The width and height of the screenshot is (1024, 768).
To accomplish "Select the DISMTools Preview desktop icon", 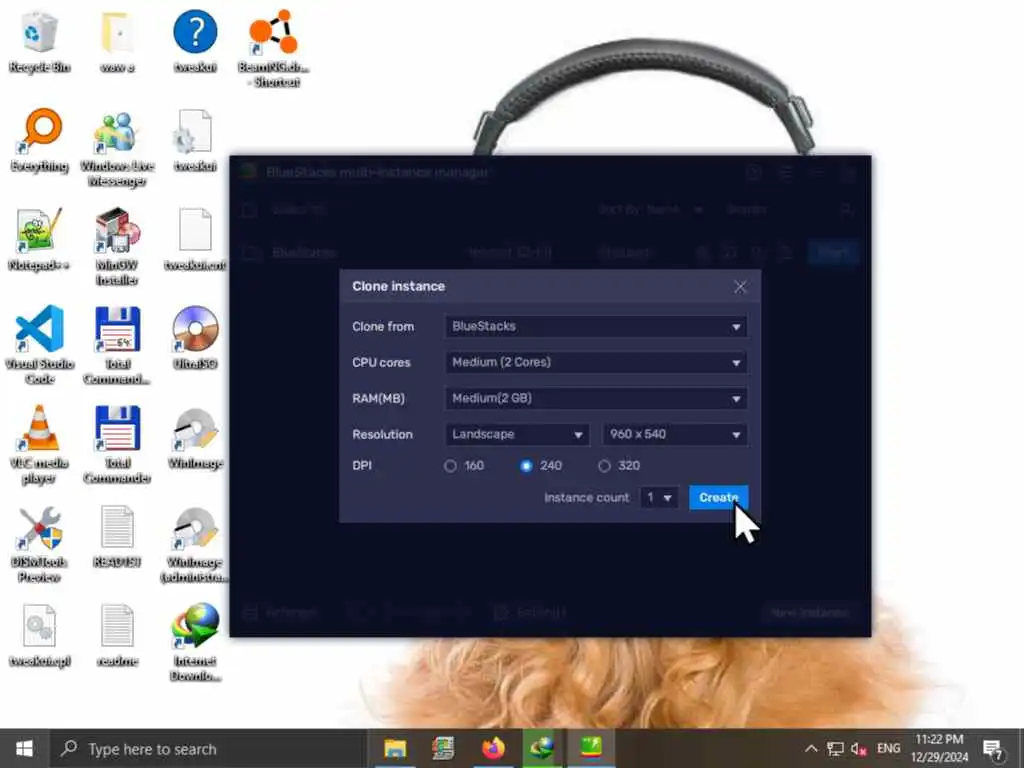I will pyautogui.click(x=39, y=545).
